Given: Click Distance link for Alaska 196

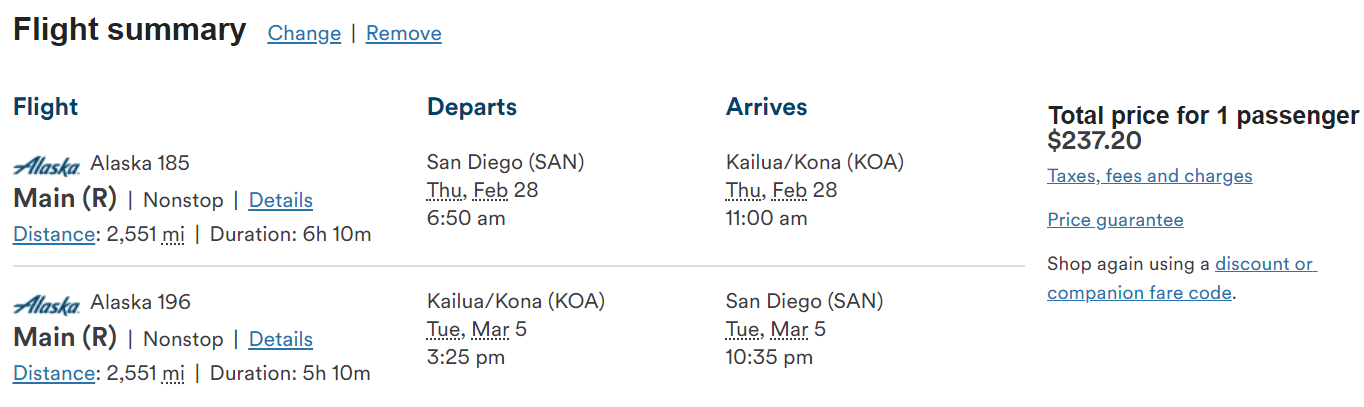Looking at the screenshot, I should [x=53, y=374].
